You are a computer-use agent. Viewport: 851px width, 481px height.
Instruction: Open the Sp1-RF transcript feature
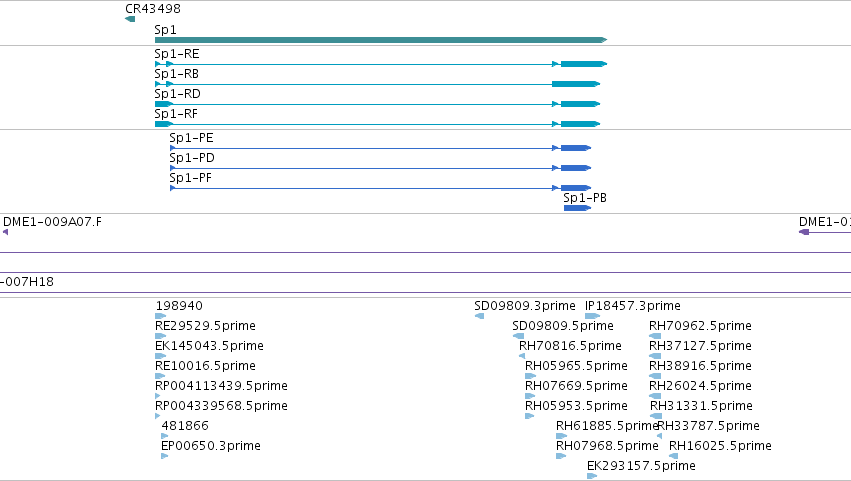(377, 124)
